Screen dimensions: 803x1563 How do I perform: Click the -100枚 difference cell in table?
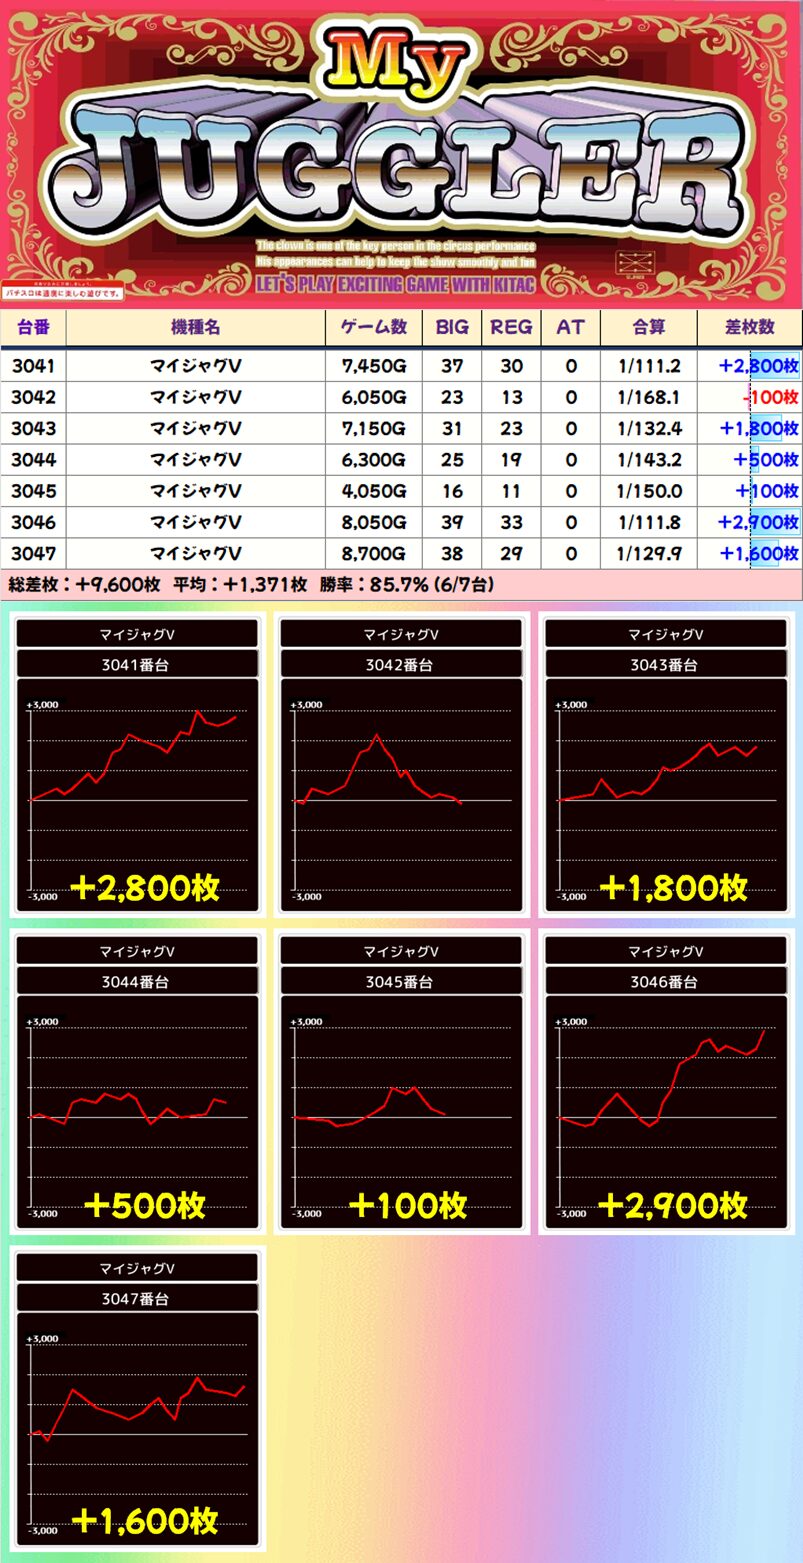[x=750, y=397]
